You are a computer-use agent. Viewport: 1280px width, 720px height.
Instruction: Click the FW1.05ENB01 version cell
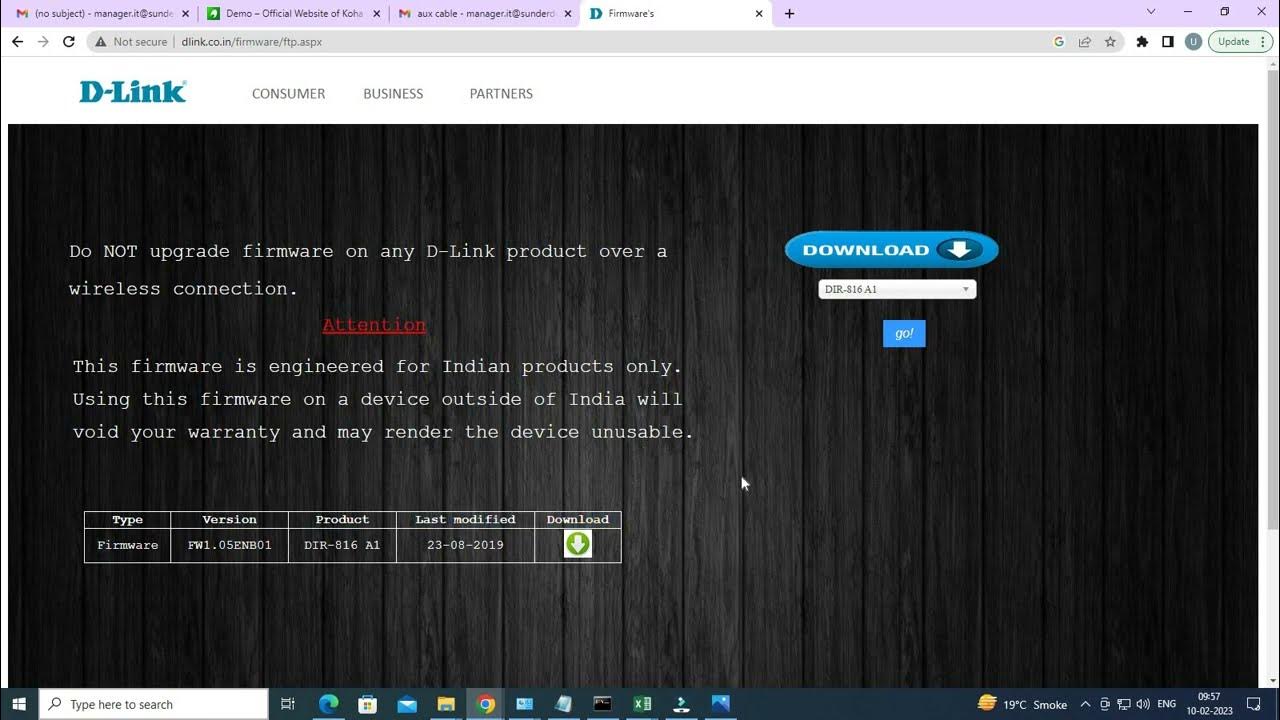coord(230,545)
